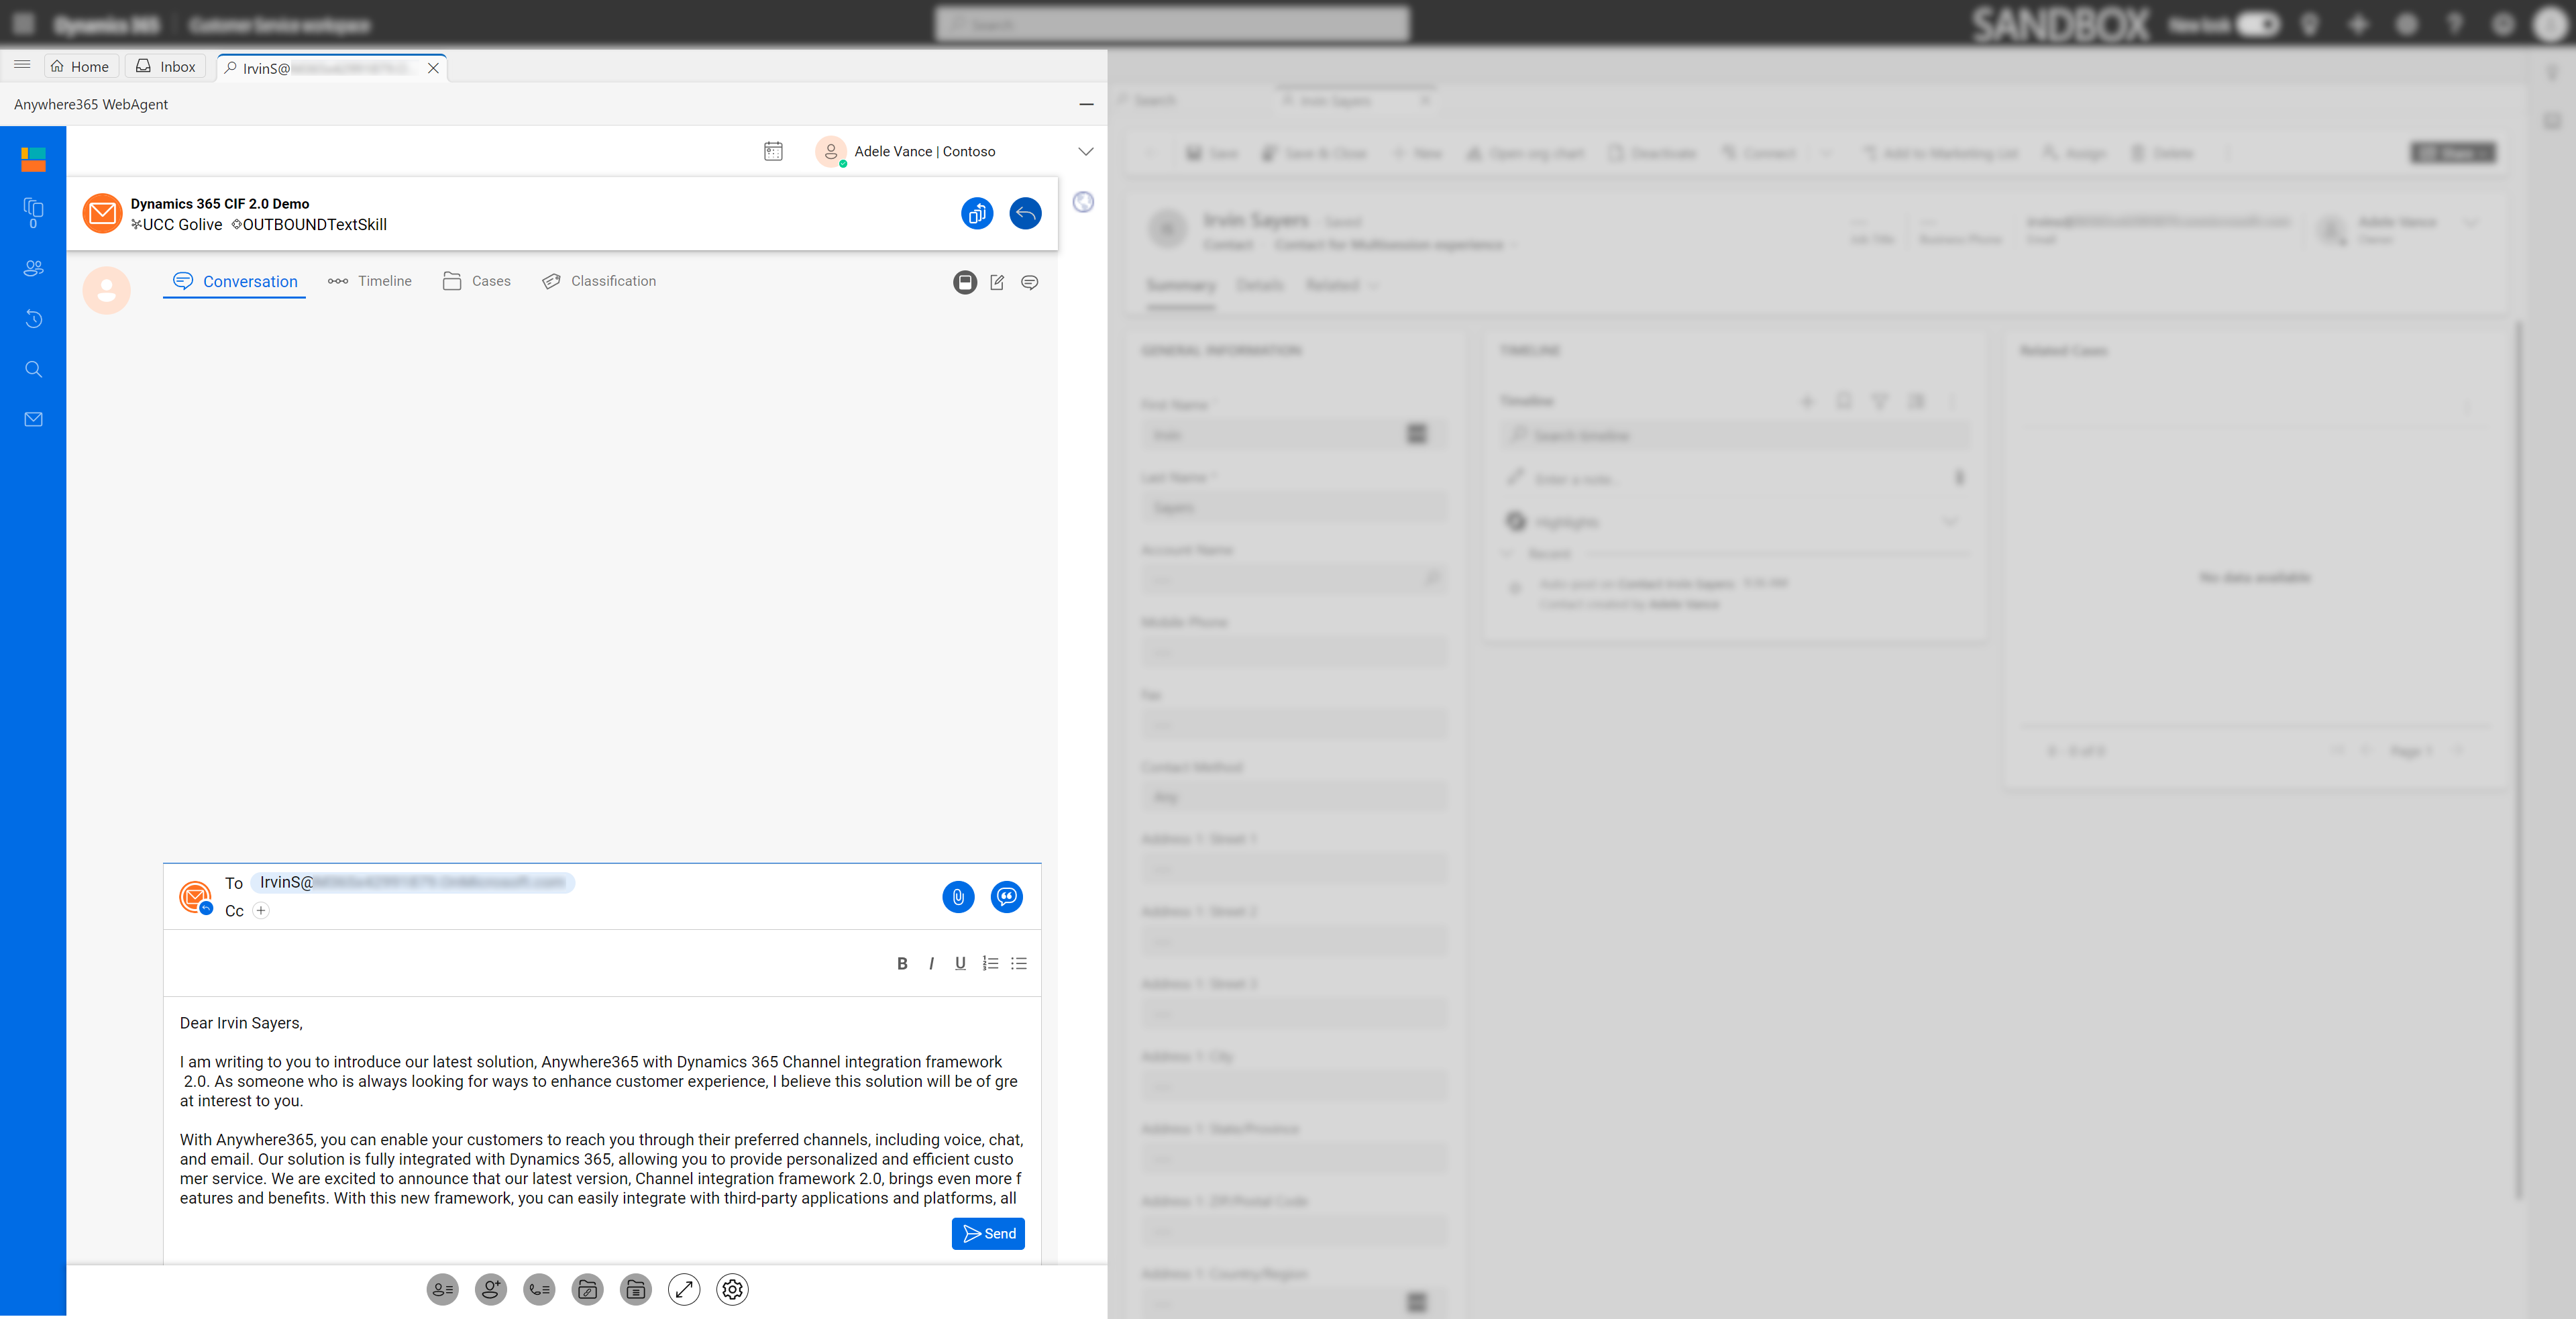Open the search magnifier icon in sidebar
The image size is (2576, 1319).
coord(33,369)
